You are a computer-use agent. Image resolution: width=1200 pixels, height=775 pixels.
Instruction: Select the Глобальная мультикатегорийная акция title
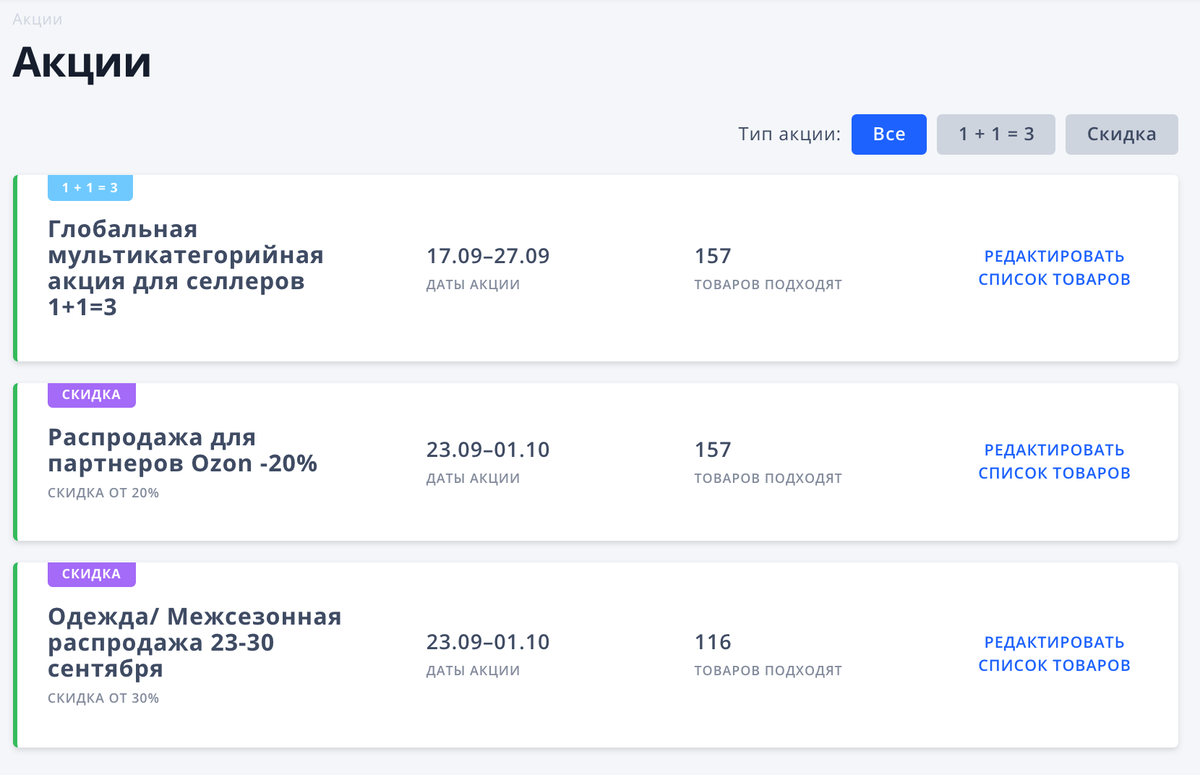click(x=185, y=268)
